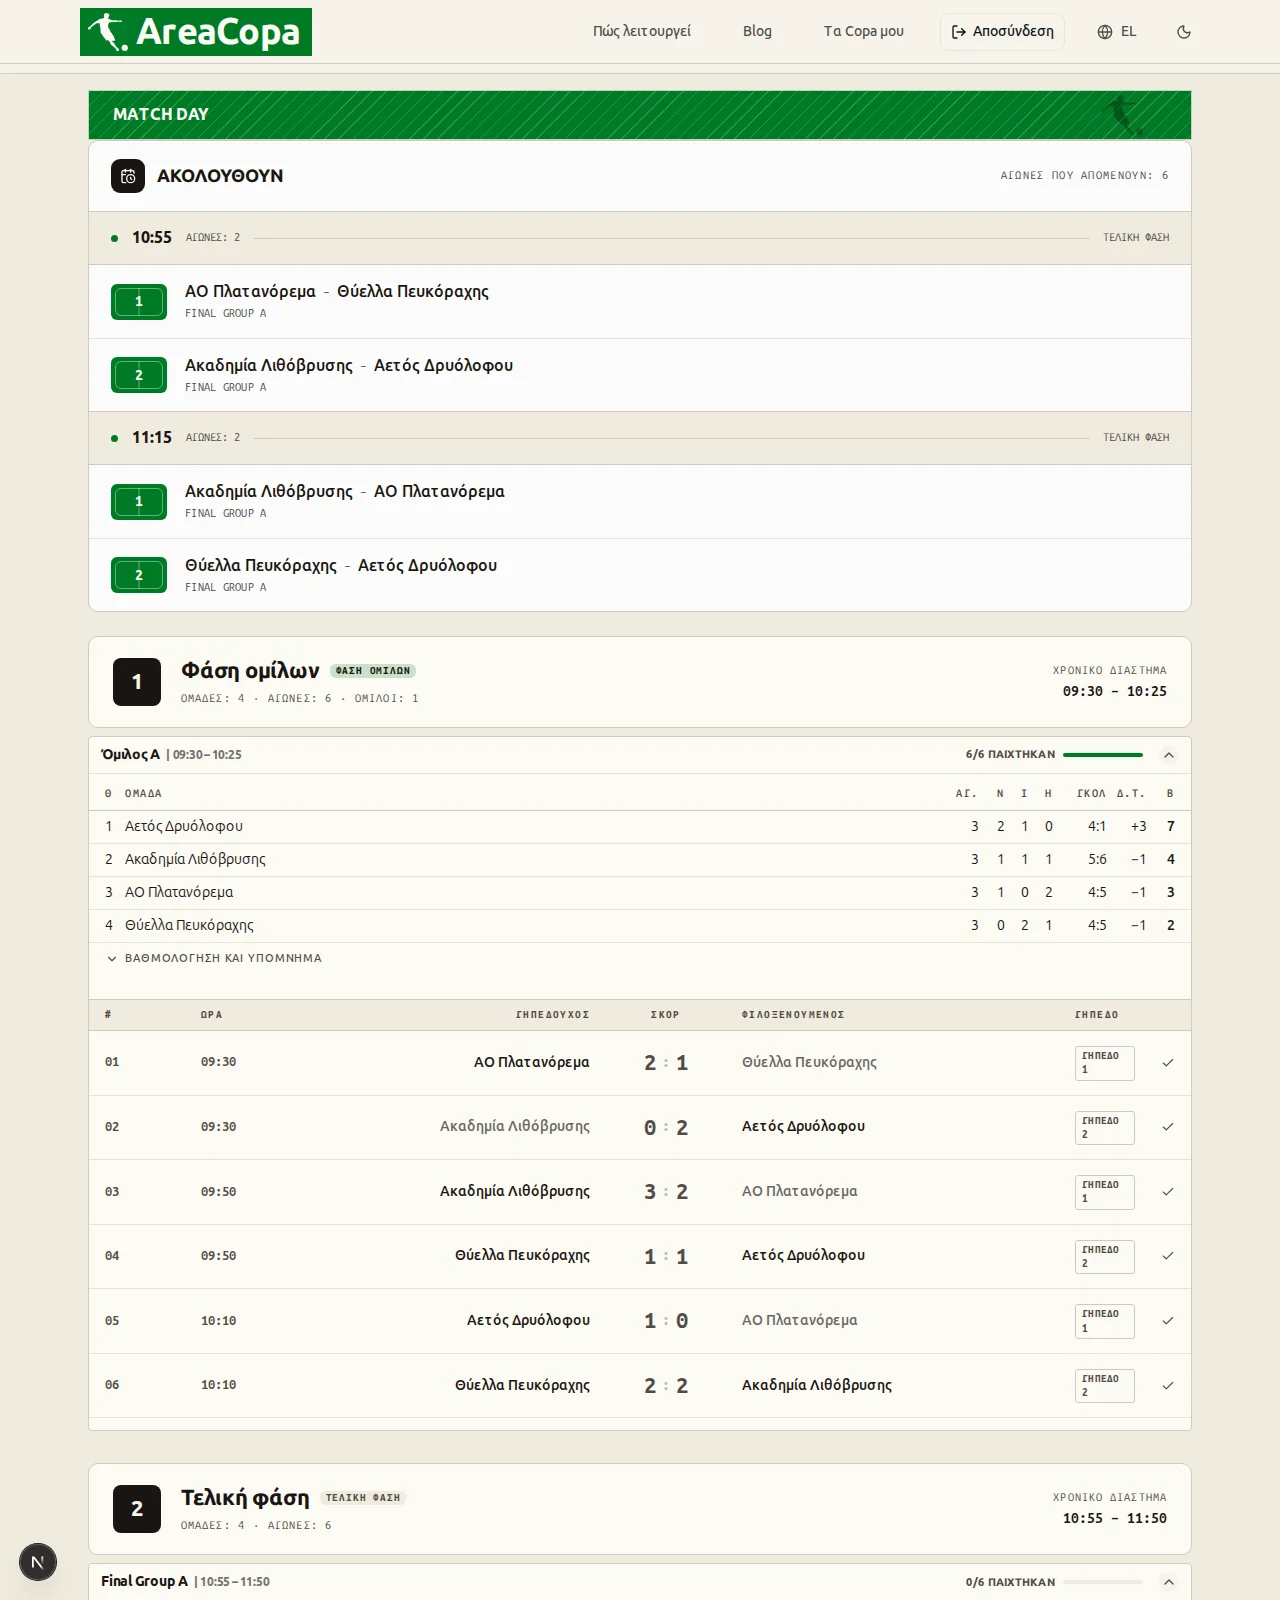Click the phase 1 number badge
The width and height of the screenshot is (1280, 1600).
click(x=137, y=682)
